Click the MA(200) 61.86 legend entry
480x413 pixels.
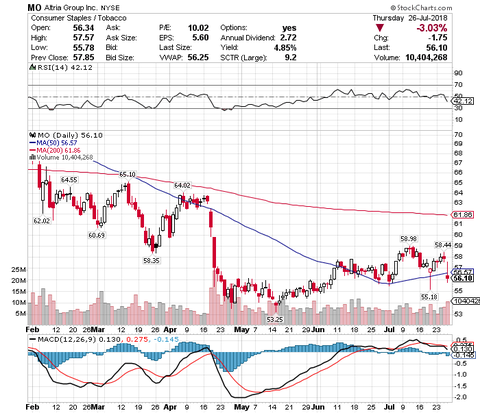58,150
